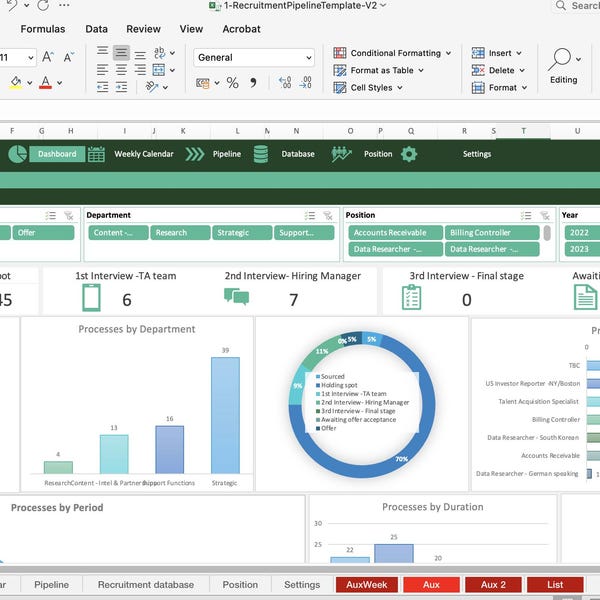Open Format as Table menu
Viewport: 600px width, 600px height.
378,70
